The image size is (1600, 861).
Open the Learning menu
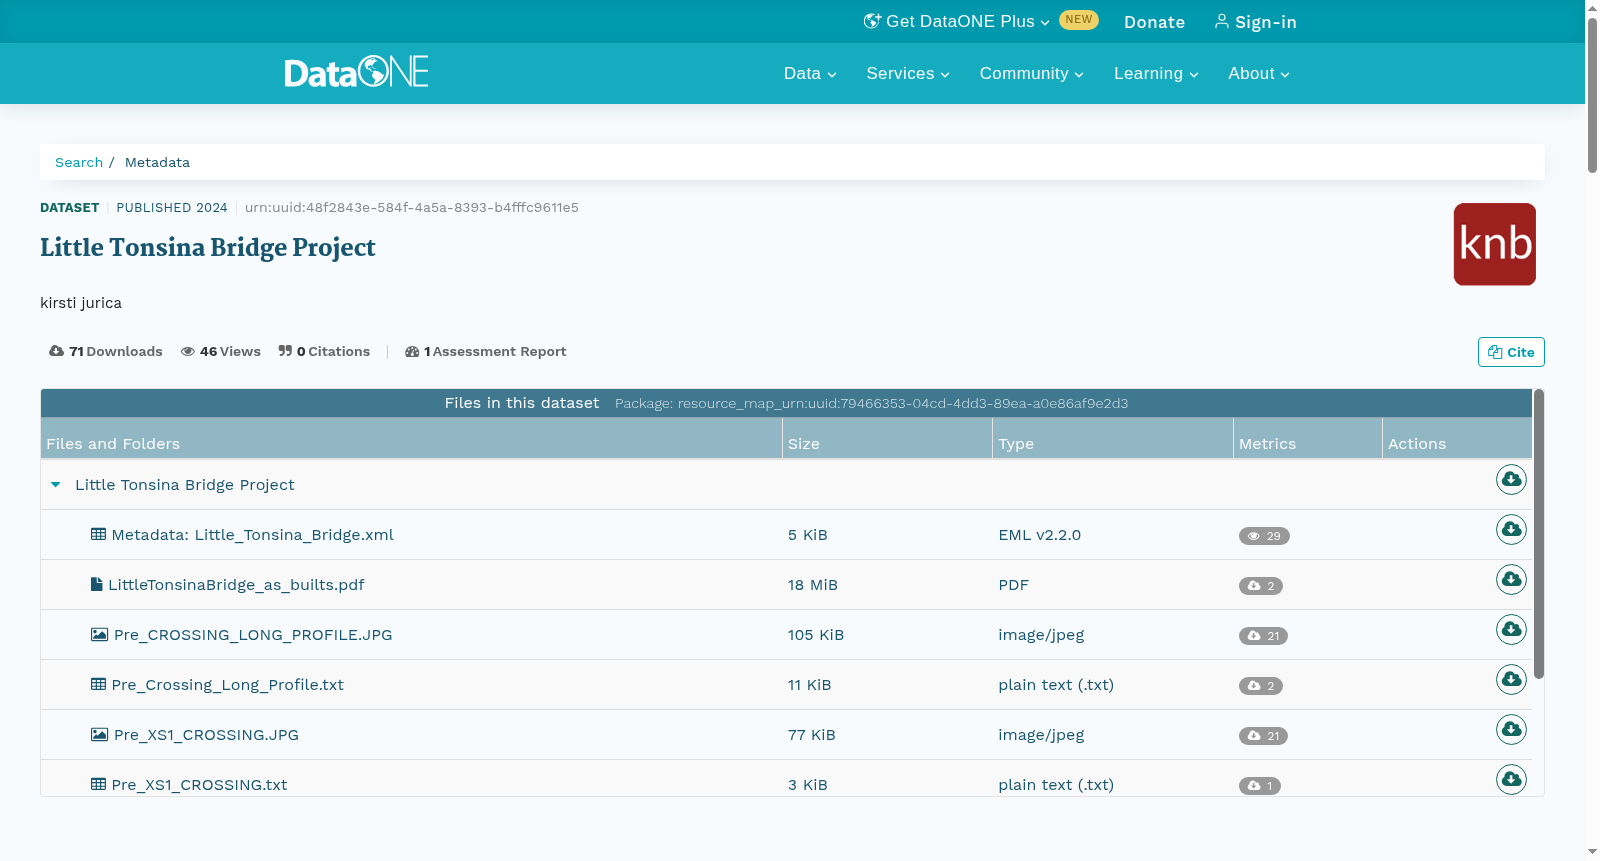pyautogui.click(x=1156, y=74)
